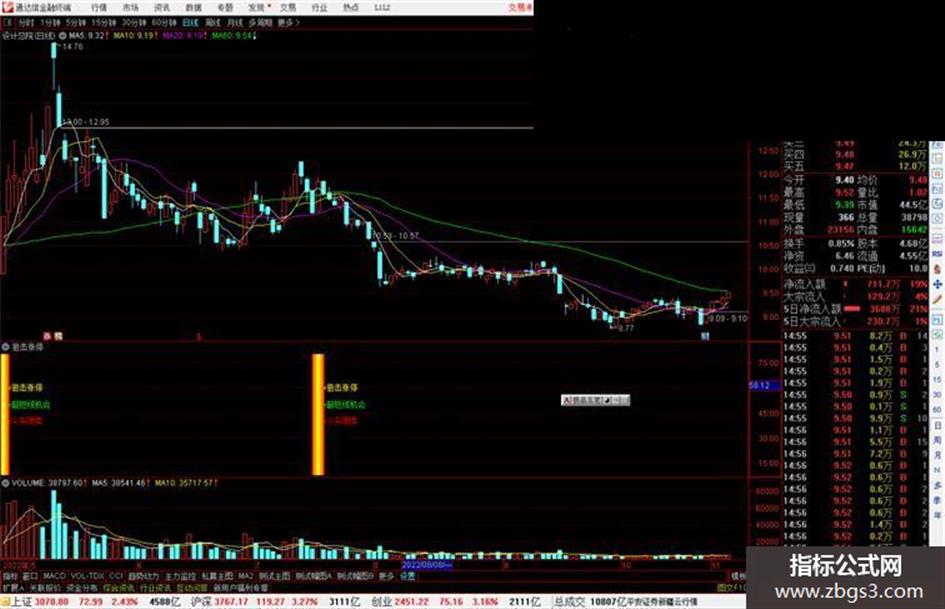The height and width of the screenshot is (609, 945).
Task: Click the 59.12 value marker on the axis
Action: tap(764, 385)
